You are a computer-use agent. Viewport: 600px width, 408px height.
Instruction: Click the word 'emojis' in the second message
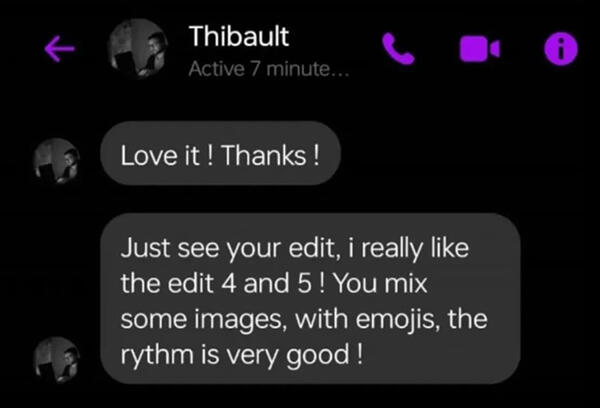tap(398, 320)
